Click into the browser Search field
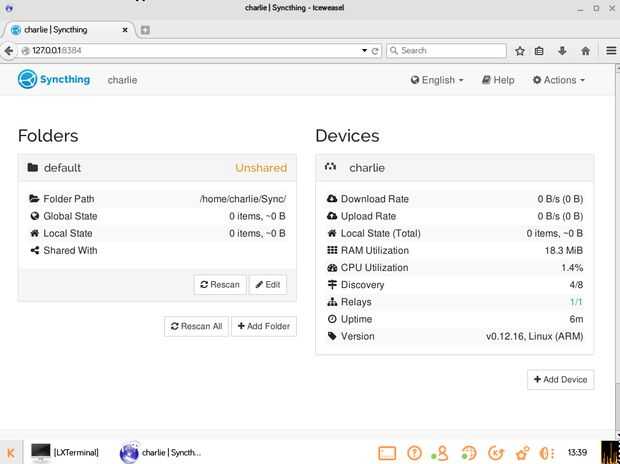620x464 pixels. [x=446, y=51]
